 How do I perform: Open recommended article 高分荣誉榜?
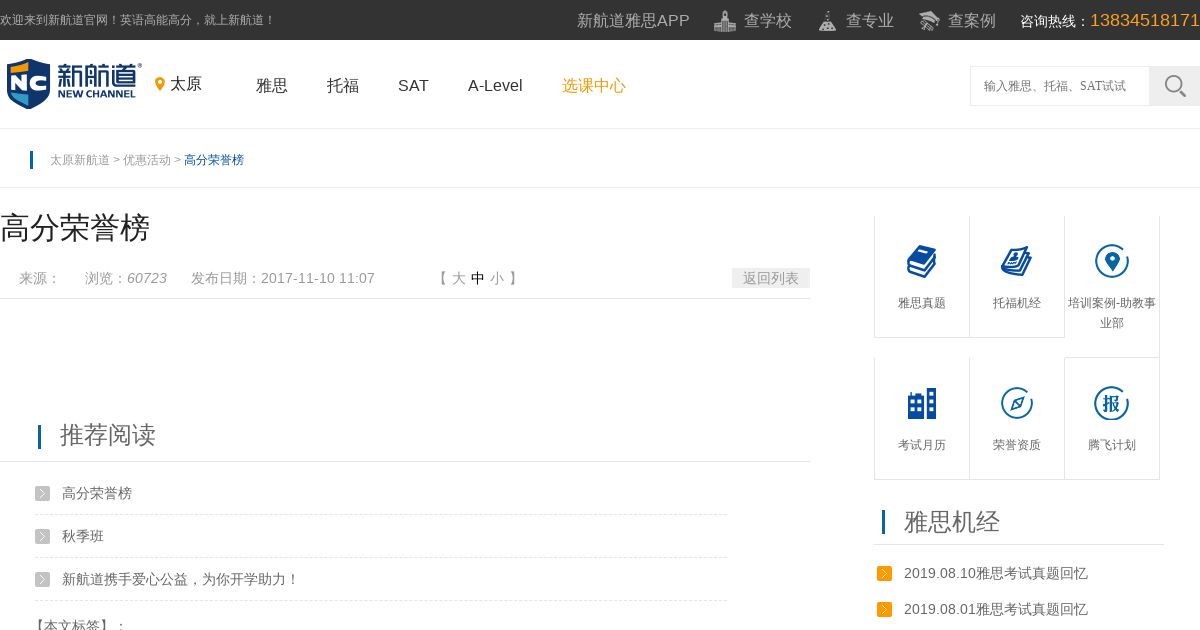coord(97,493)
